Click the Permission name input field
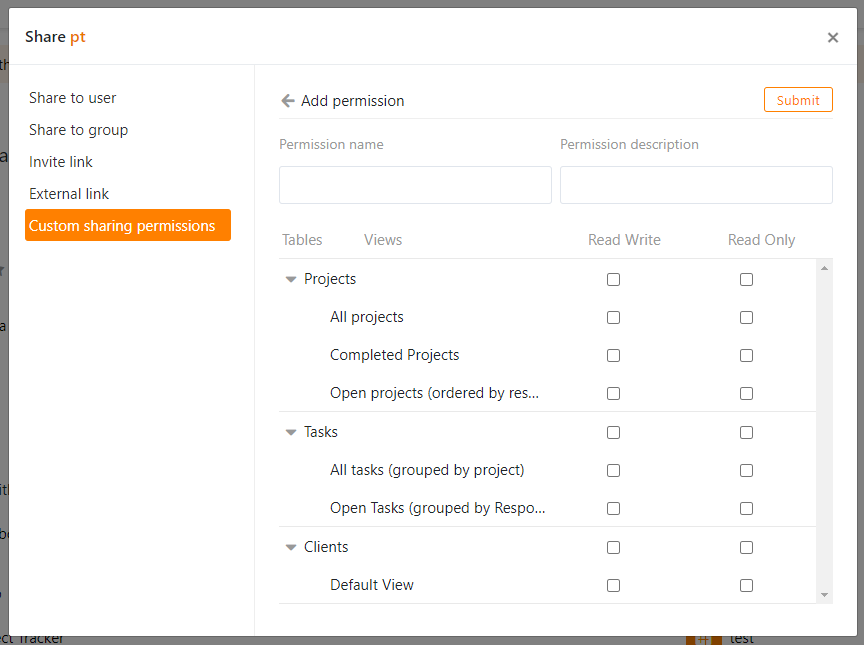 pyautogui.click(x=415, y=185)
